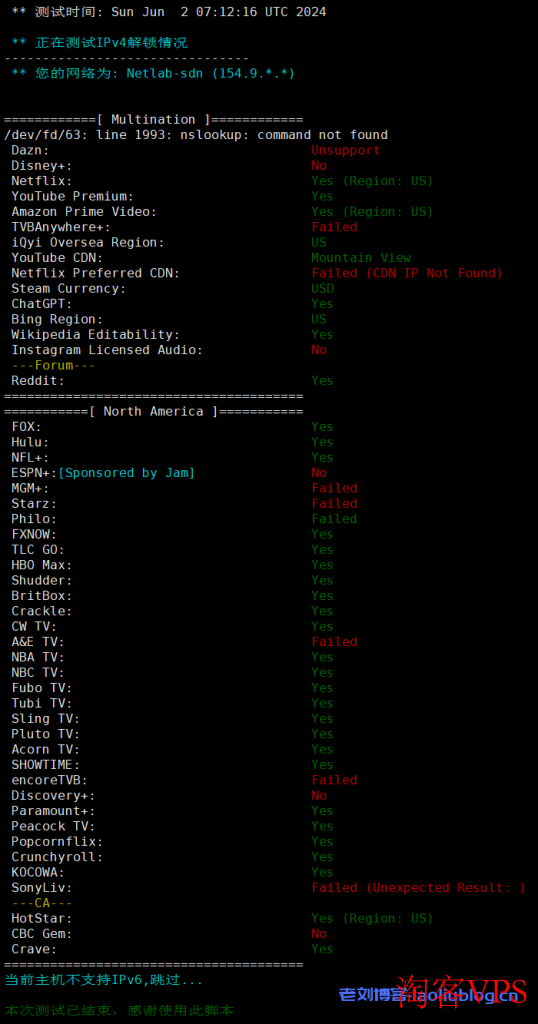Click the ChatGPT row label
The image size is (538, 1024).
click(x=42, y=304)
